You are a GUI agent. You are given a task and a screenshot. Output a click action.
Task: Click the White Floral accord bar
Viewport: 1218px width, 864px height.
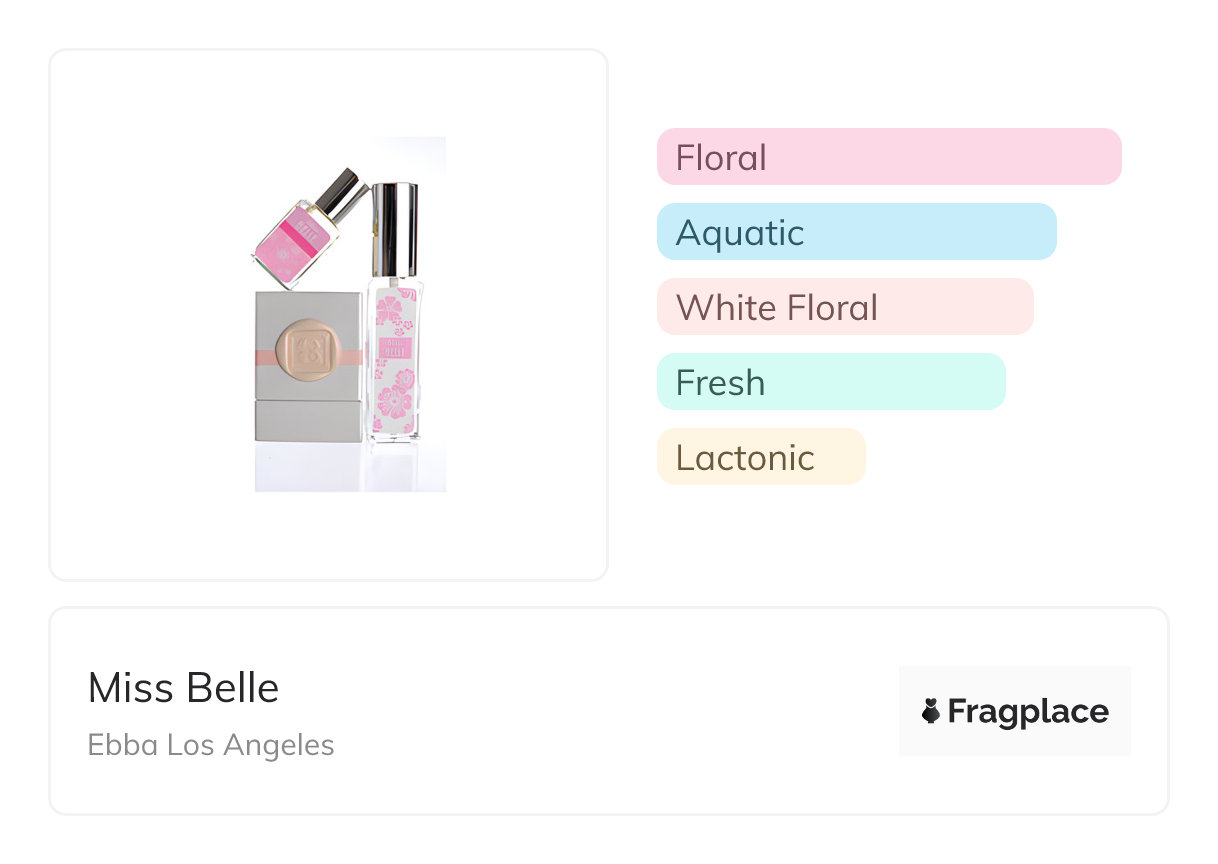coord(844,307)
